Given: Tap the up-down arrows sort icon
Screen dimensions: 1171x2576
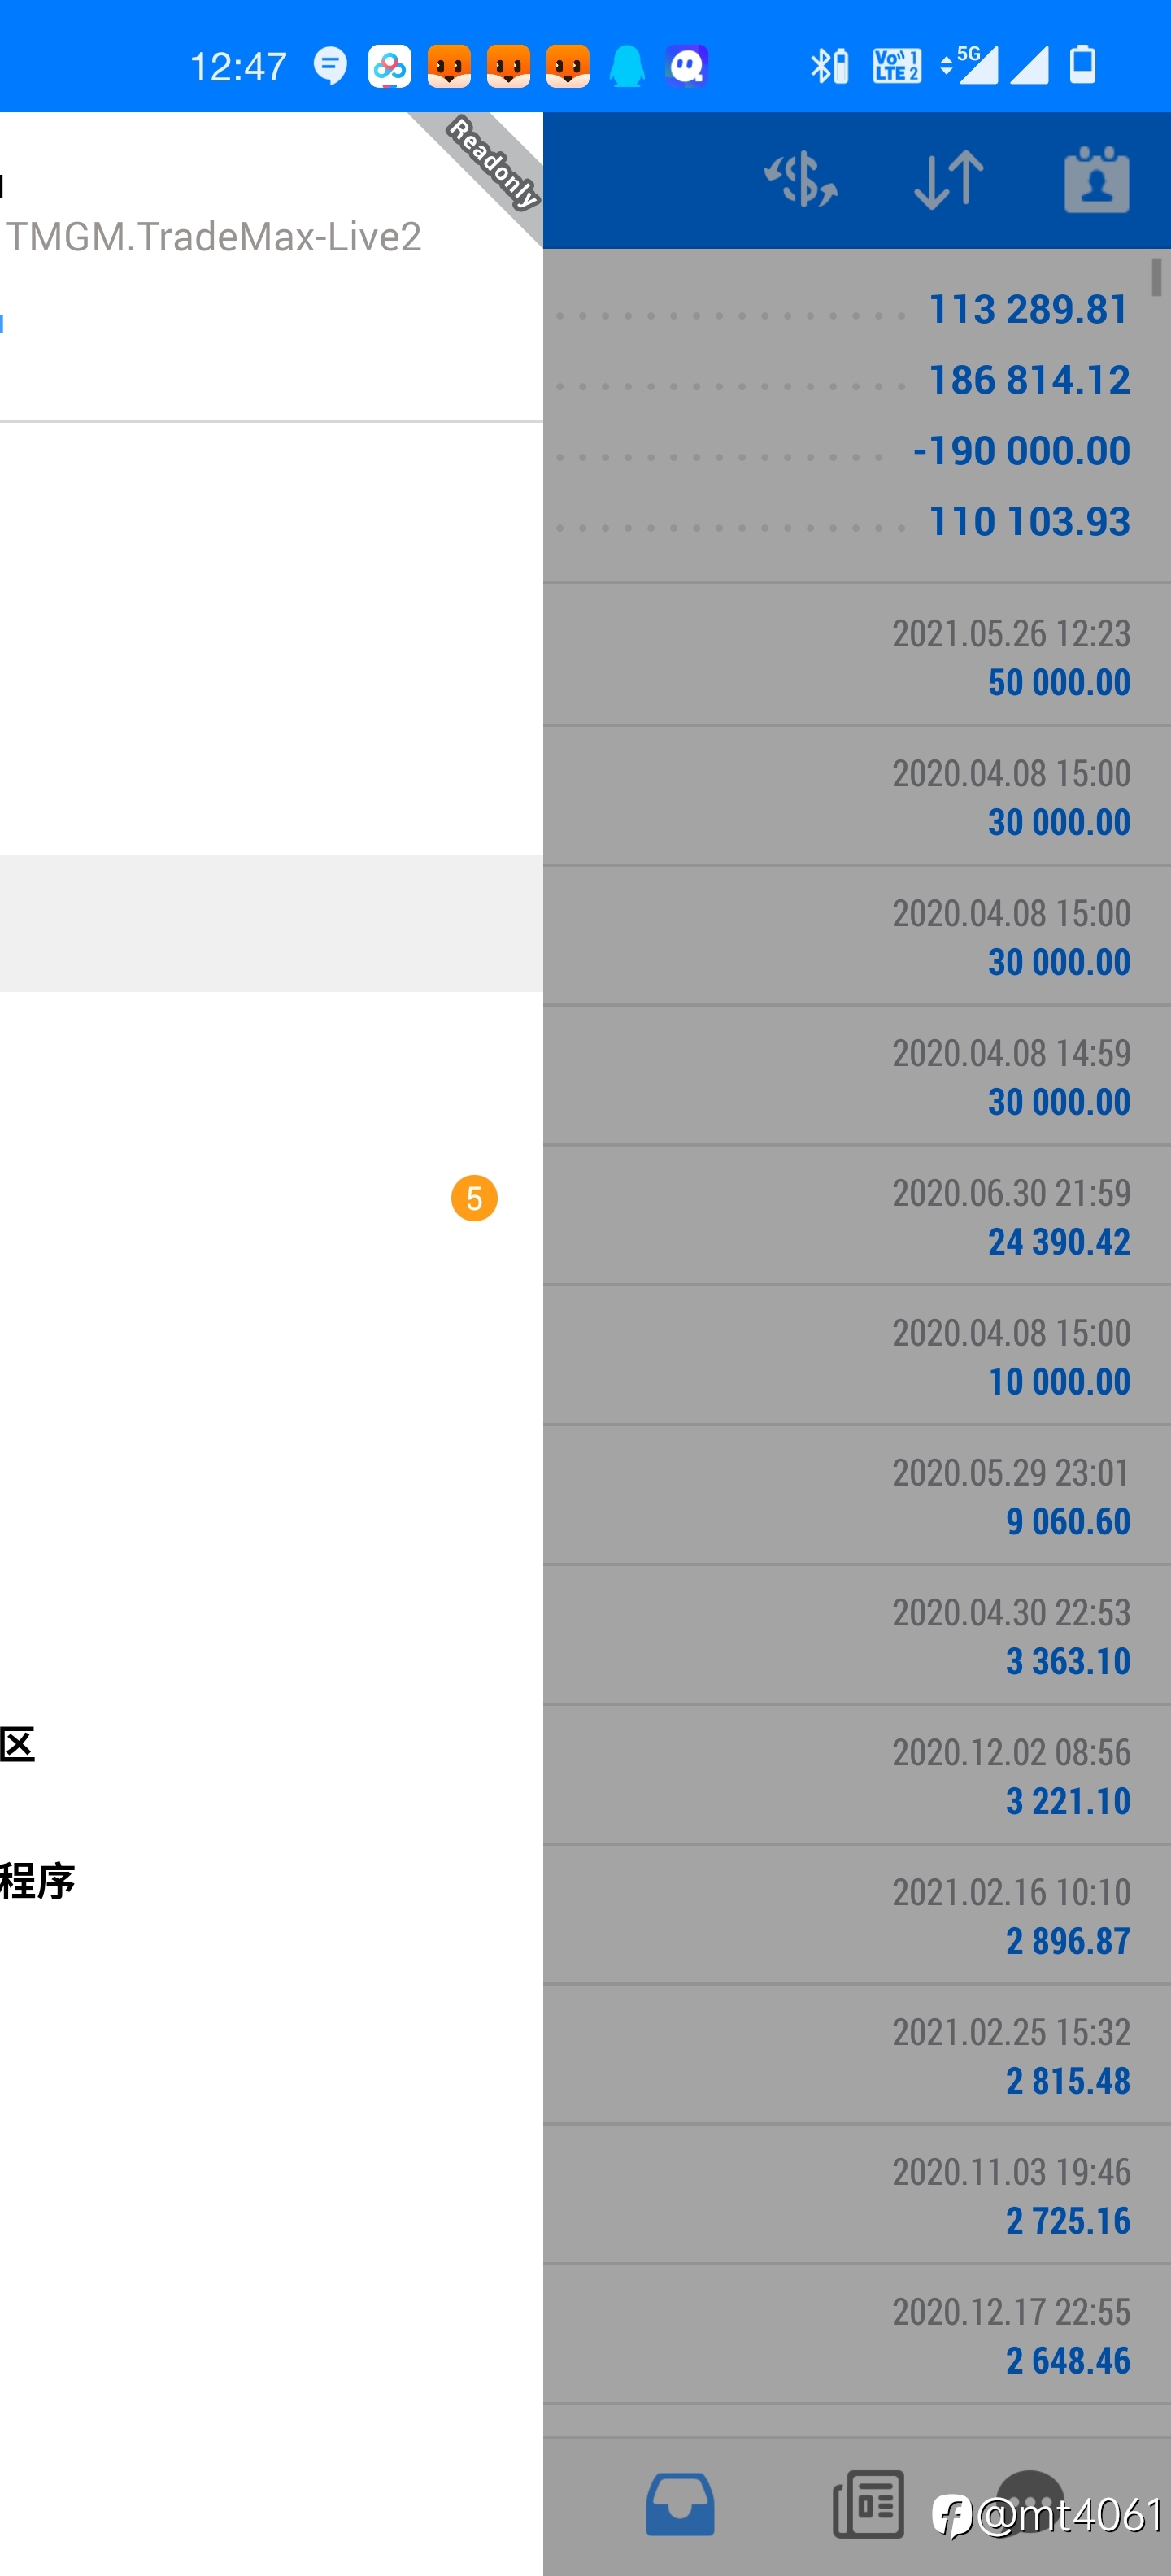Looking at the screenshot, I should [x=949, y=180].
